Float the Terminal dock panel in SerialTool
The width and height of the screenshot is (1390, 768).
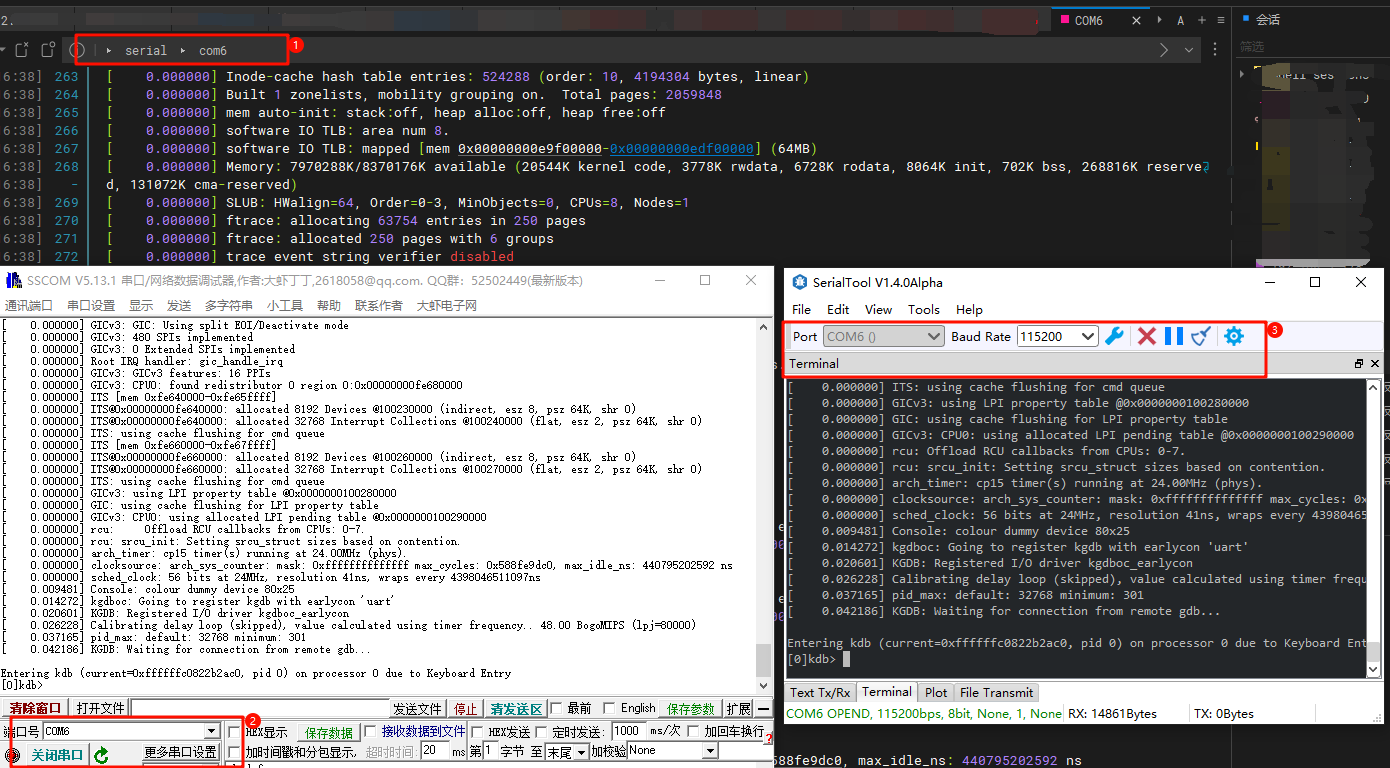(x=1359, y=364)
